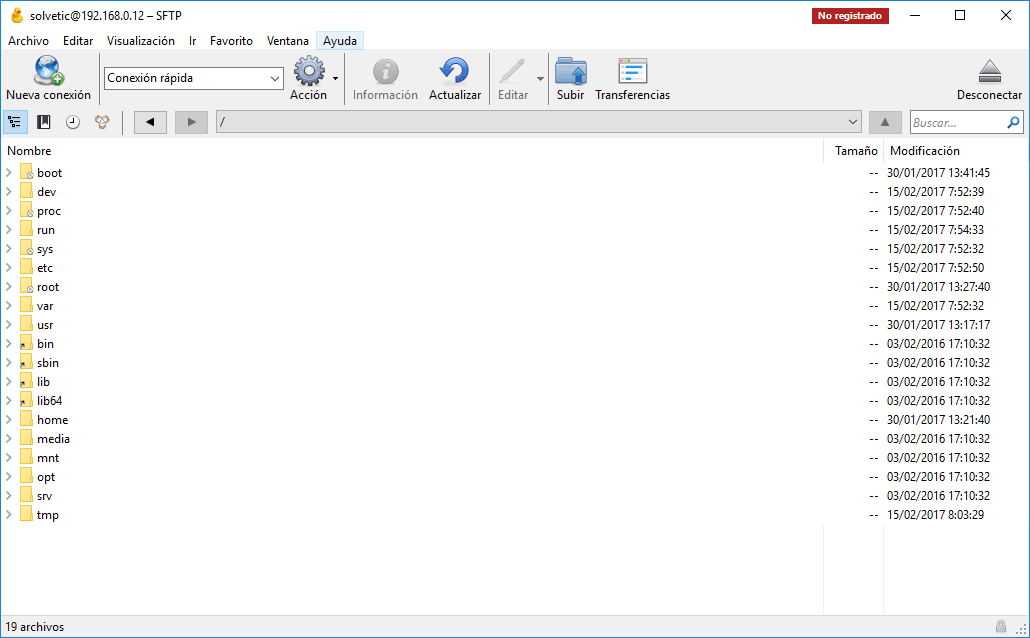The image size is (1030, 638).
Task: Open the Ventana menu
Action: 288,41
